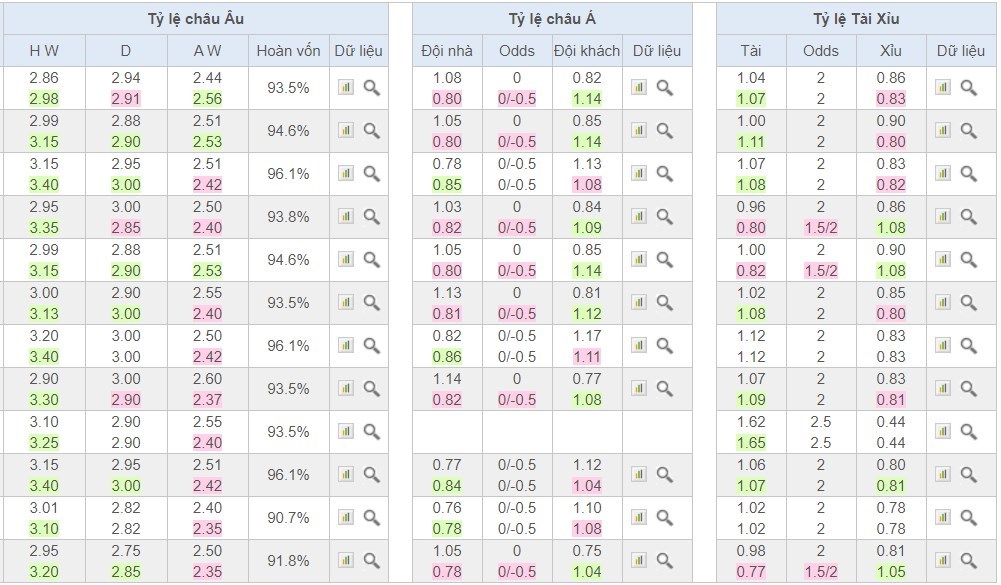Open chart icon in Tài Xỉu row with Tài 1.62

tap(942, 432)
